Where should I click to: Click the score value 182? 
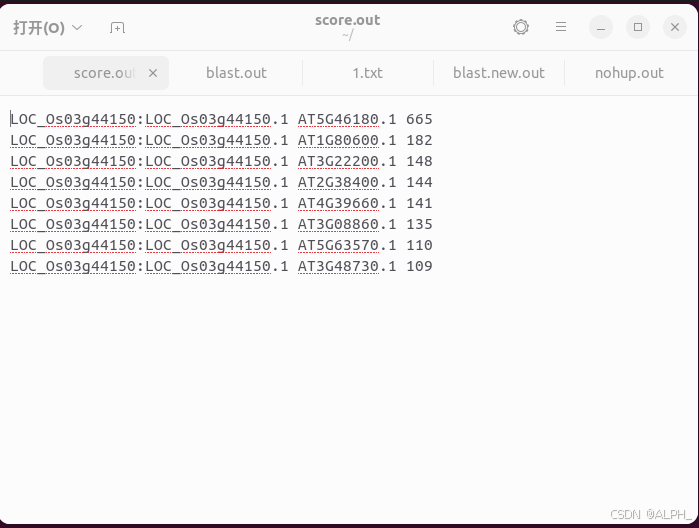419,140
